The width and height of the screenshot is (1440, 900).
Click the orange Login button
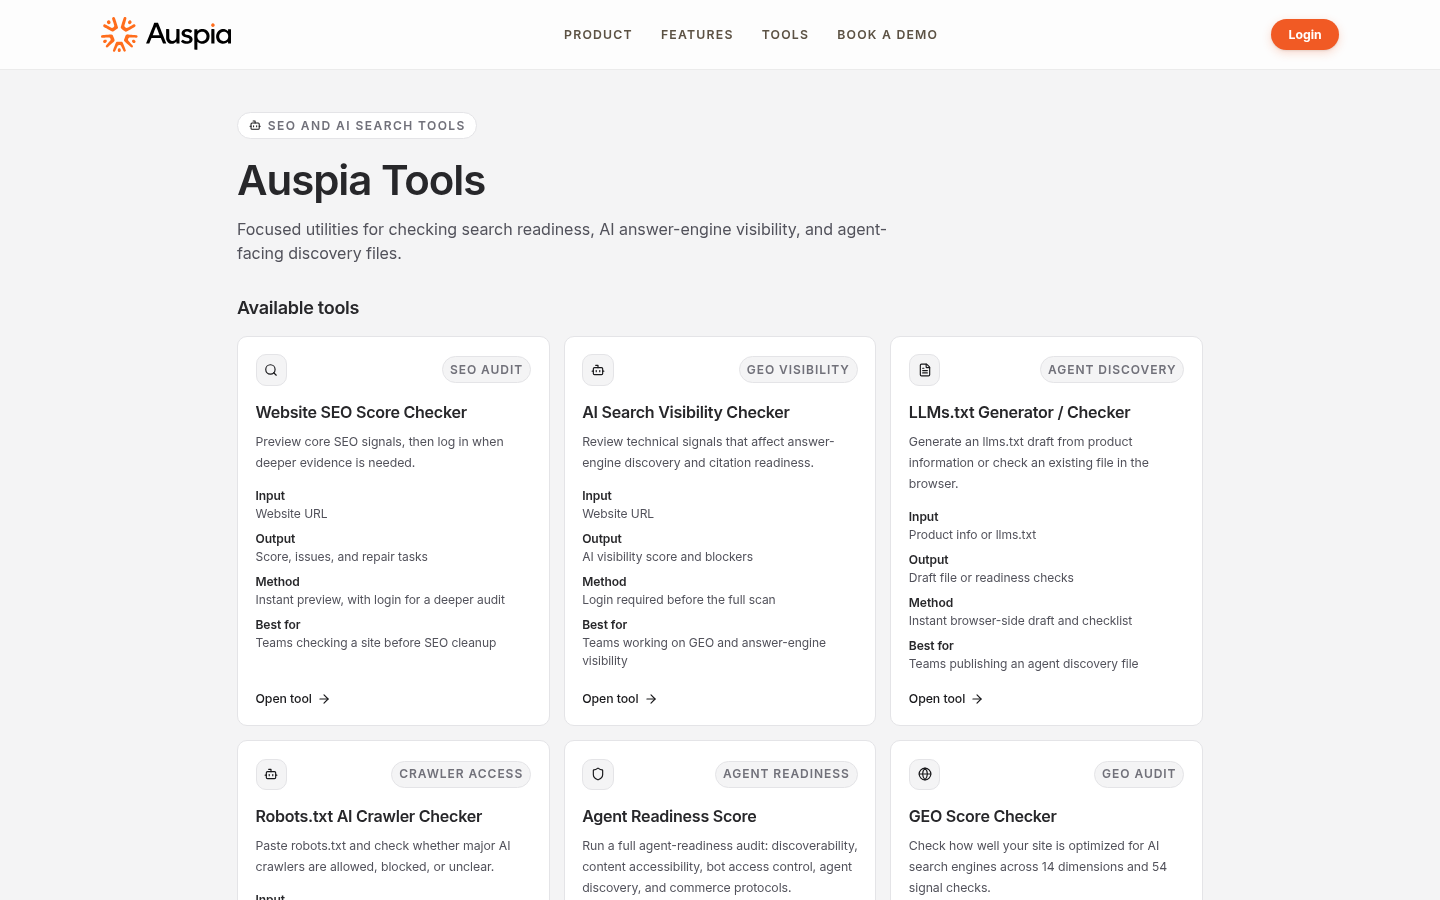pyautogui.click(x=1305, y=35)
